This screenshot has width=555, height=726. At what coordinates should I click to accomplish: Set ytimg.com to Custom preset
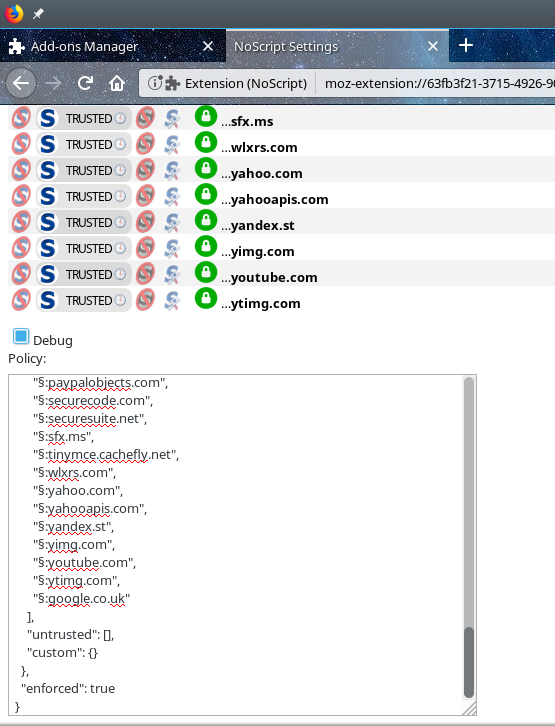[172, 300]
